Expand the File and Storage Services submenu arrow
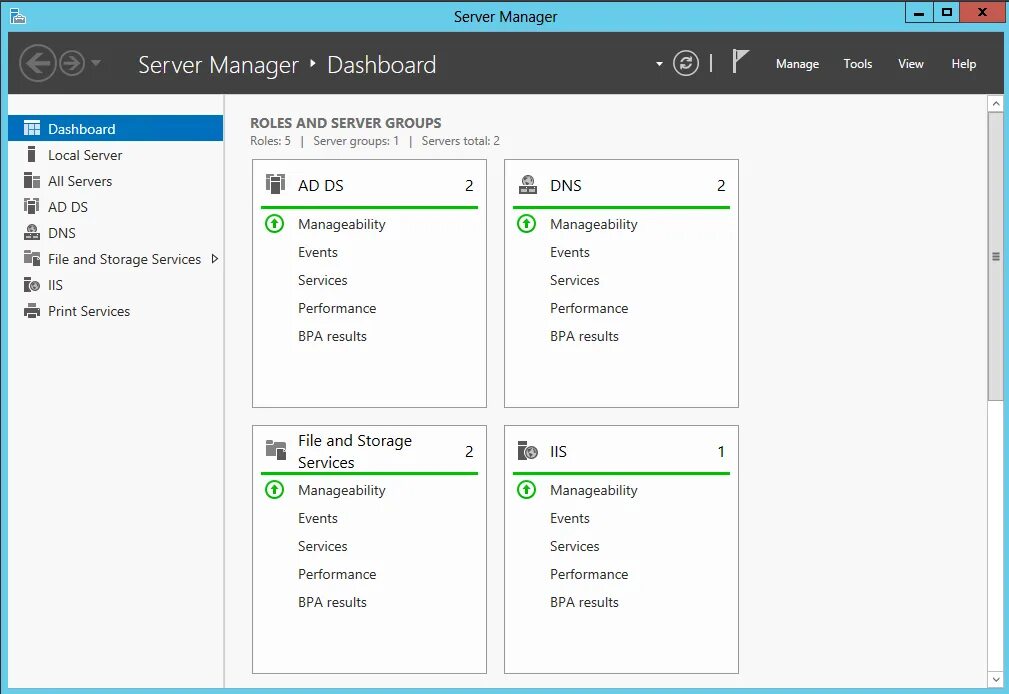Image resolution: width=1009 pixels, height=694 pixels. tap(214, 259)
